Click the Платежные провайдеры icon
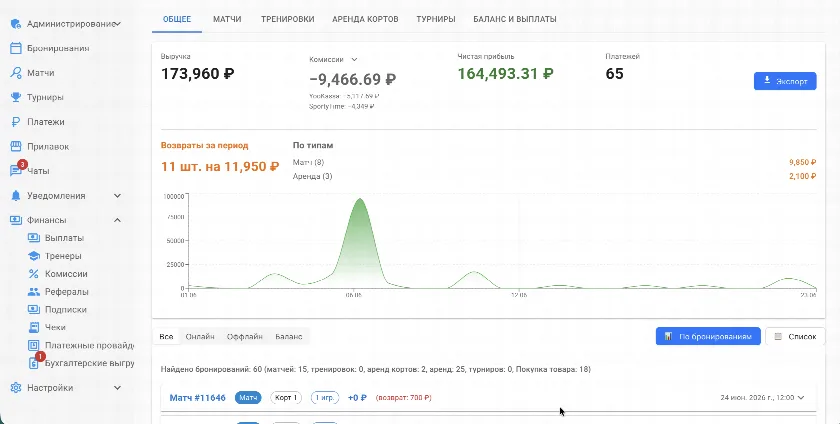This screenshot has height=424, width=840. pyautogui.click(x=34, y=346)
